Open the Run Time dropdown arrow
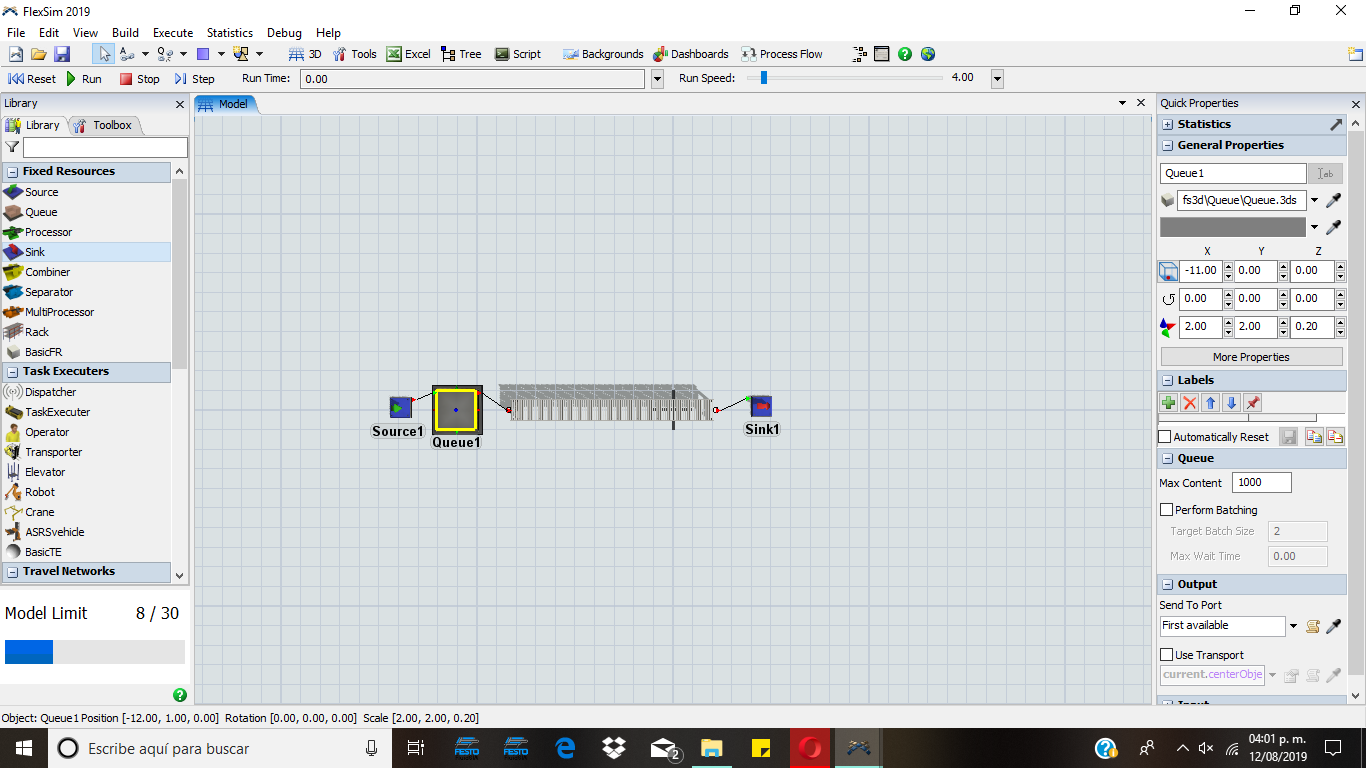 click(x=657, y=78)
